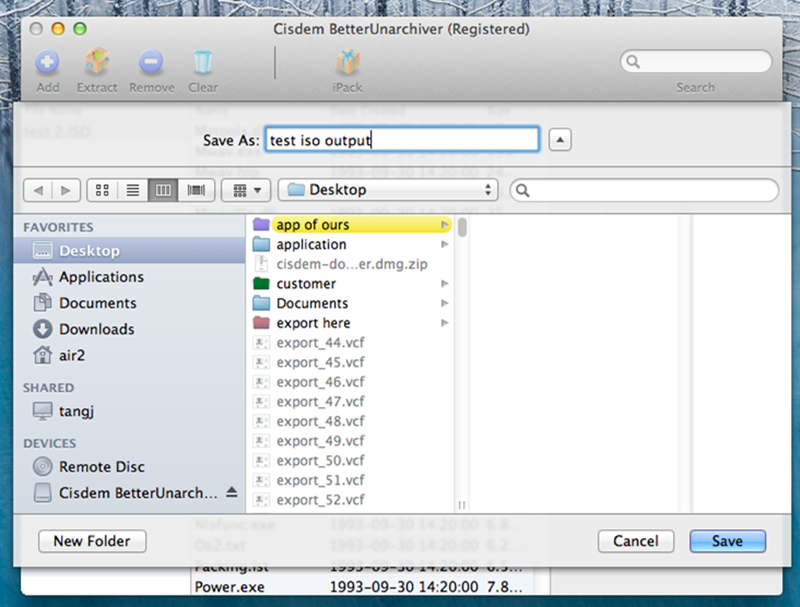Open the Desktop location popup
Screen dimensions: 800x607
[388, 190]
